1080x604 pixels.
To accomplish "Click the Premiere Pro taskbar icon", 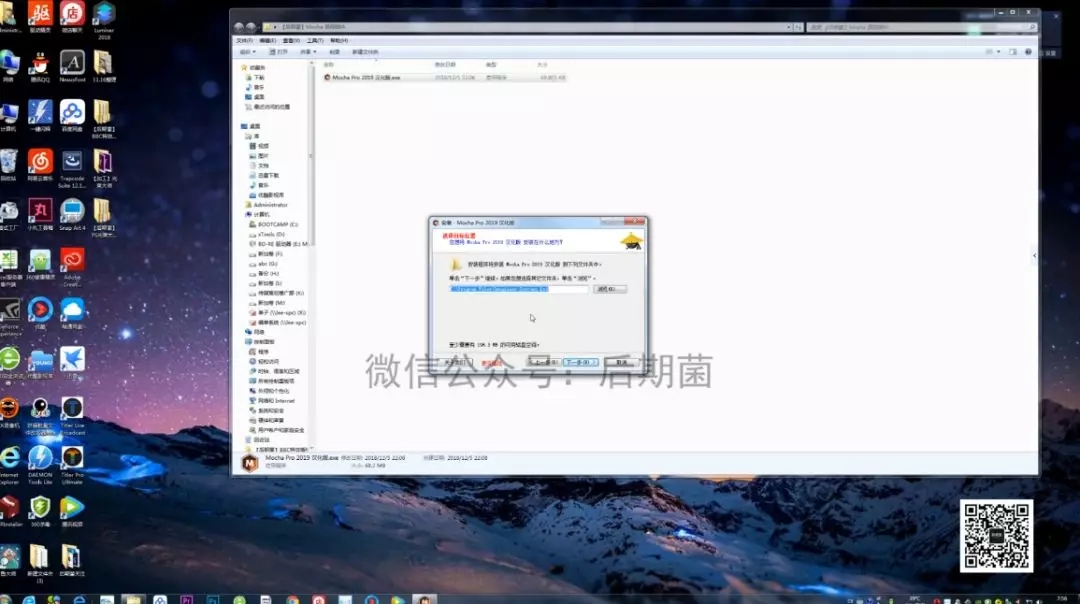I will tap(187, 599).
